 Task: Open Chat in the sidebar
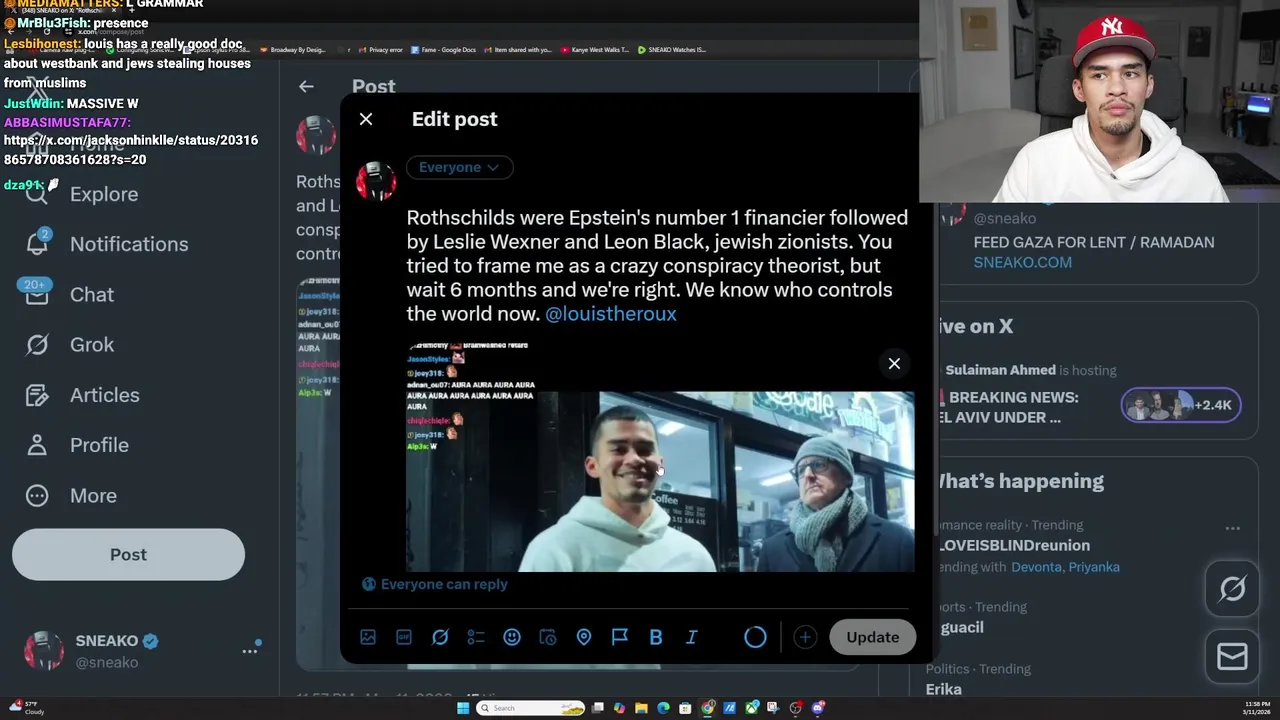click(x=70, y=295)
